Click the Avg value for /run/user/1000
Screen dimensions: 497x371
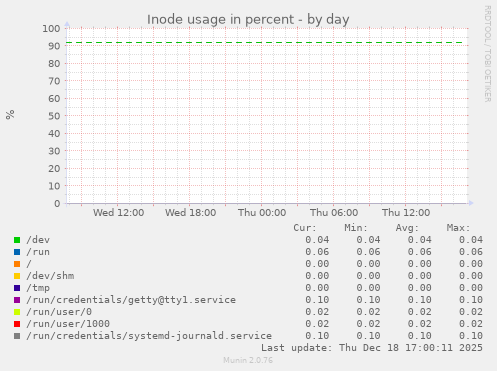point(419,324)
